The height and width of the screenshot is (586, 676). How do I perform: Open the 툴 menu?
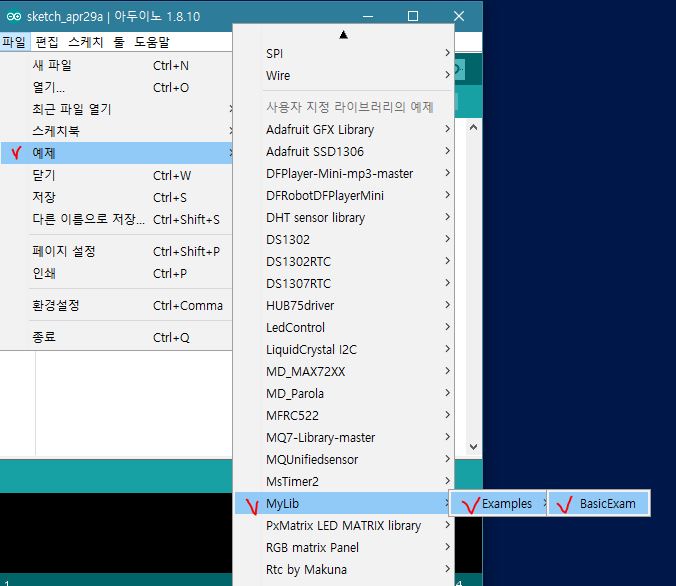click(119, 42)
